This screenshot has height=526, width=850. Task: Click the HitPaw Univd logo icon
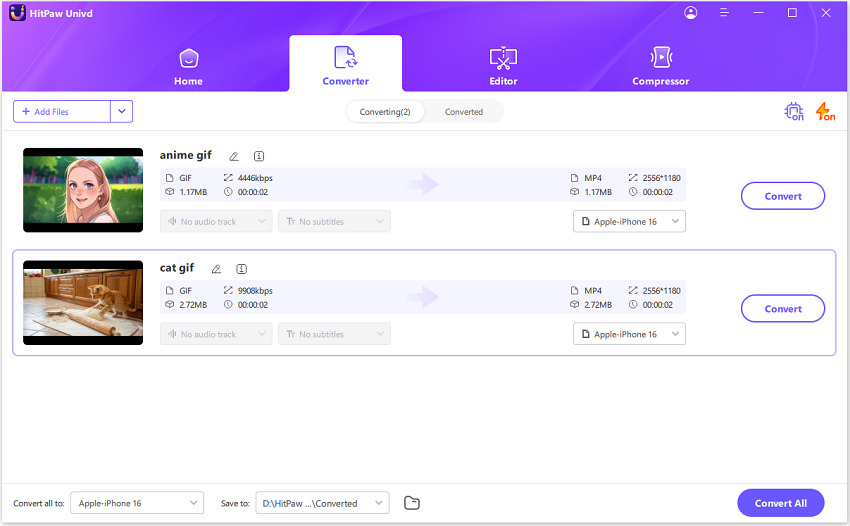point(17,13)
